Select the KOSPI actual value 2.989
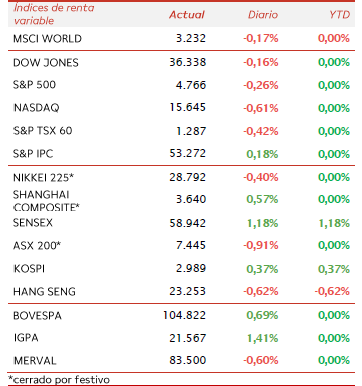 (x=191, y=268)
